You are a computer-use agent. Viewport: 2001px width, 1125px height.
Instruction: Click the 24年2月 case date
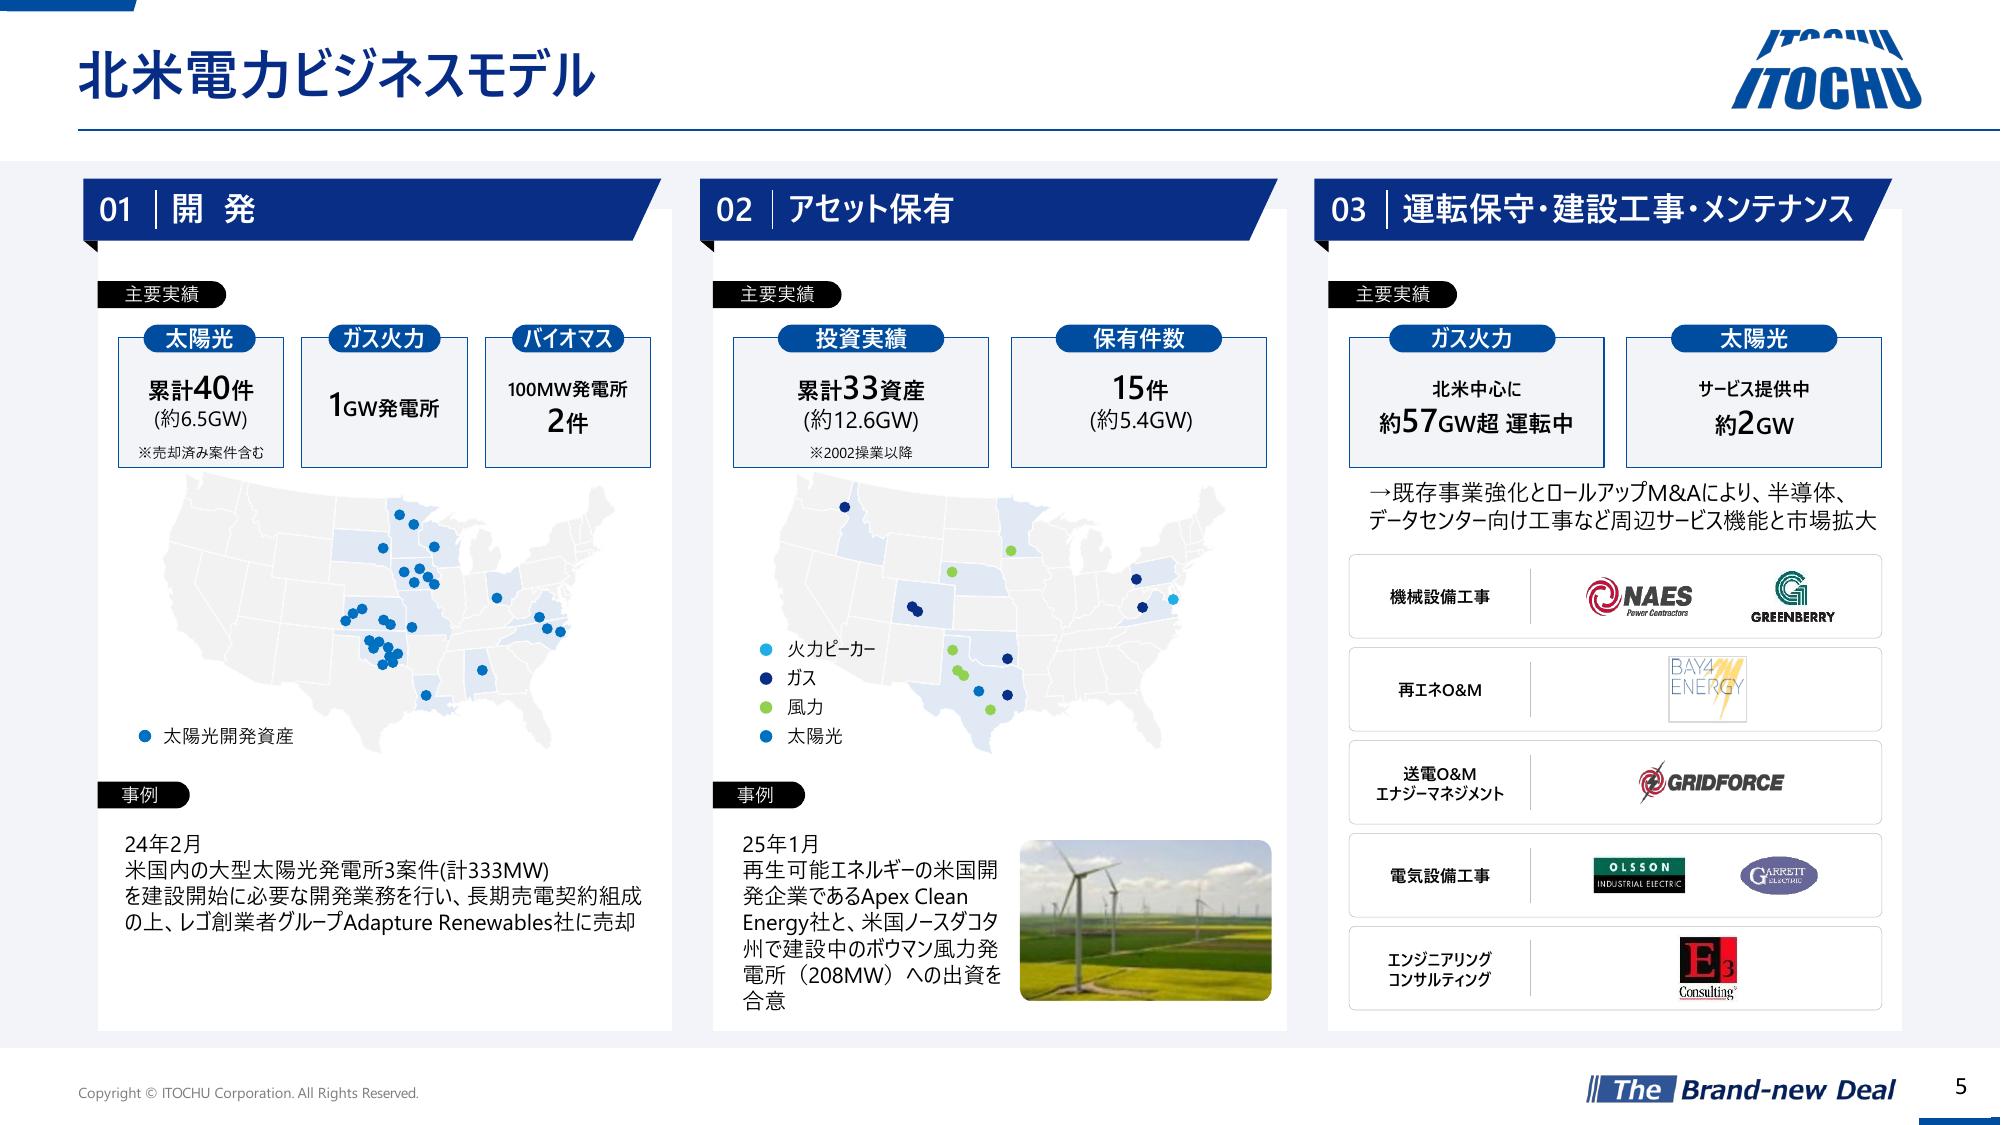(x=163, y=844)
